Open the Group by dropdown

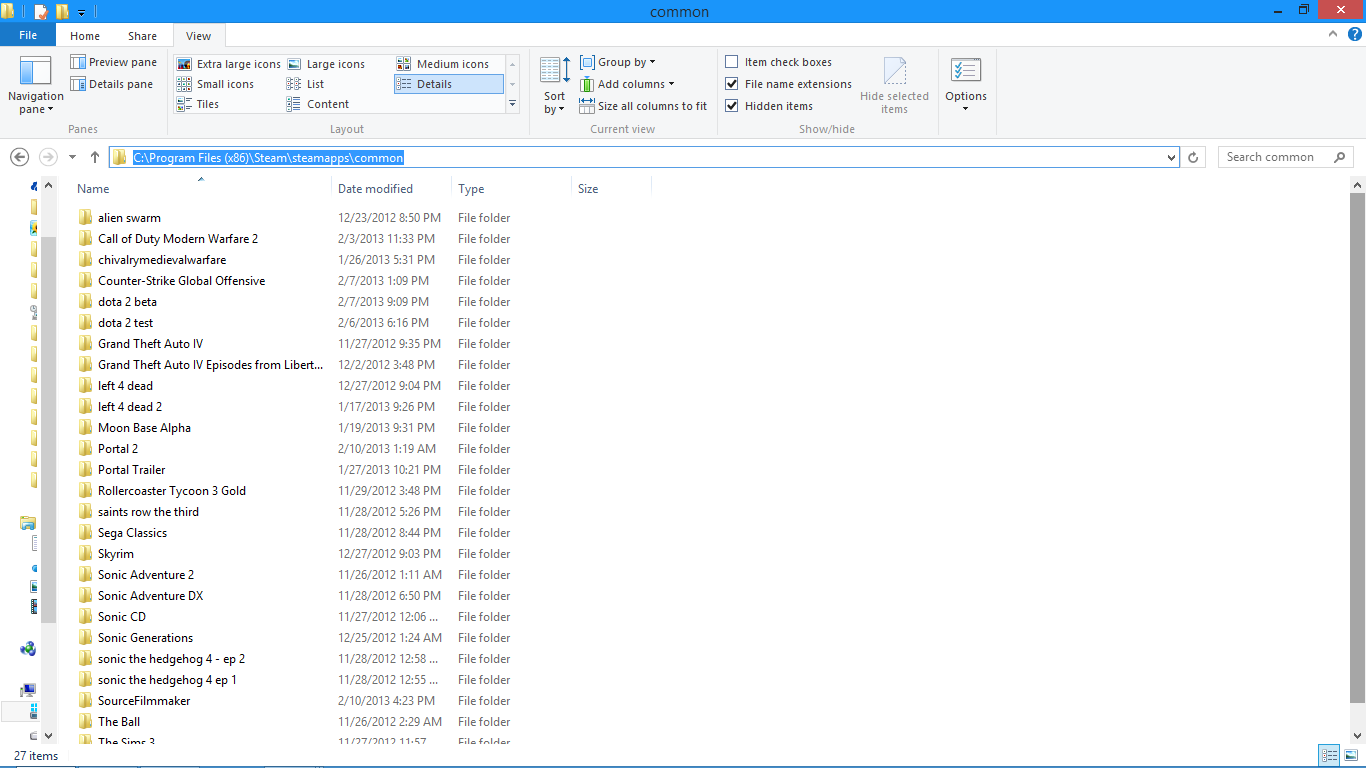click(618, 62)
